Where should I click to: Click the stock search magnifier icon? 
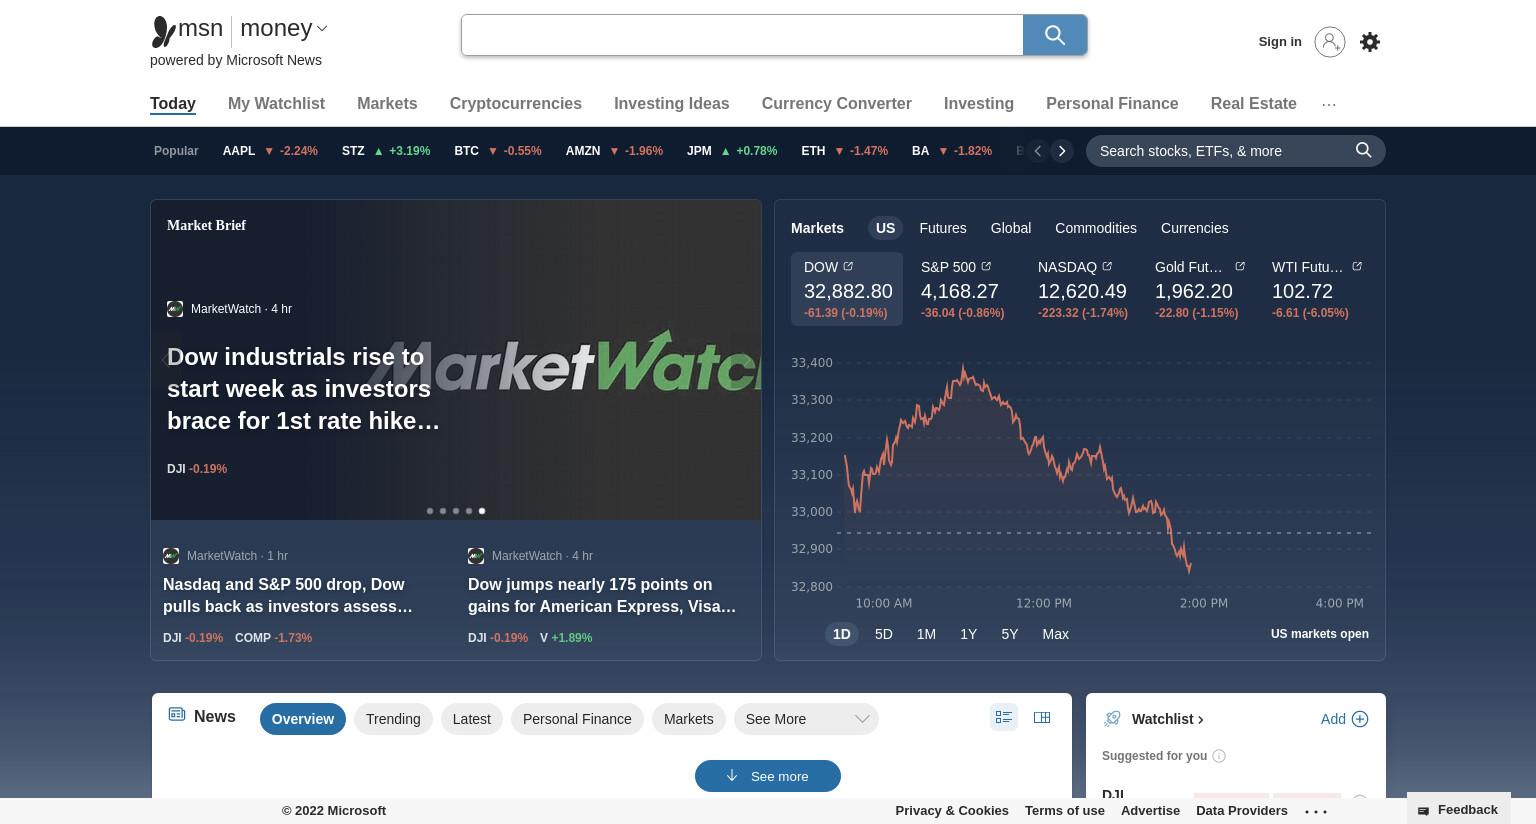(1363, 150)
